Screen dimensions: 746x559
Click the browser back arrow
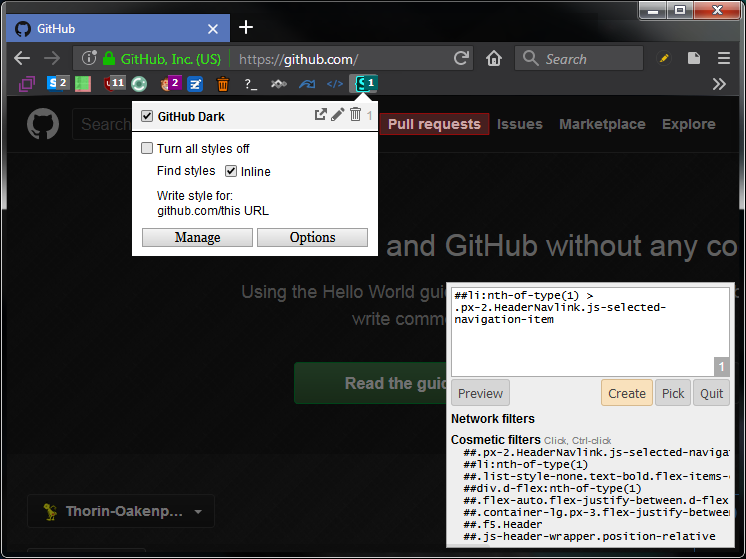(x=22, y=59)
